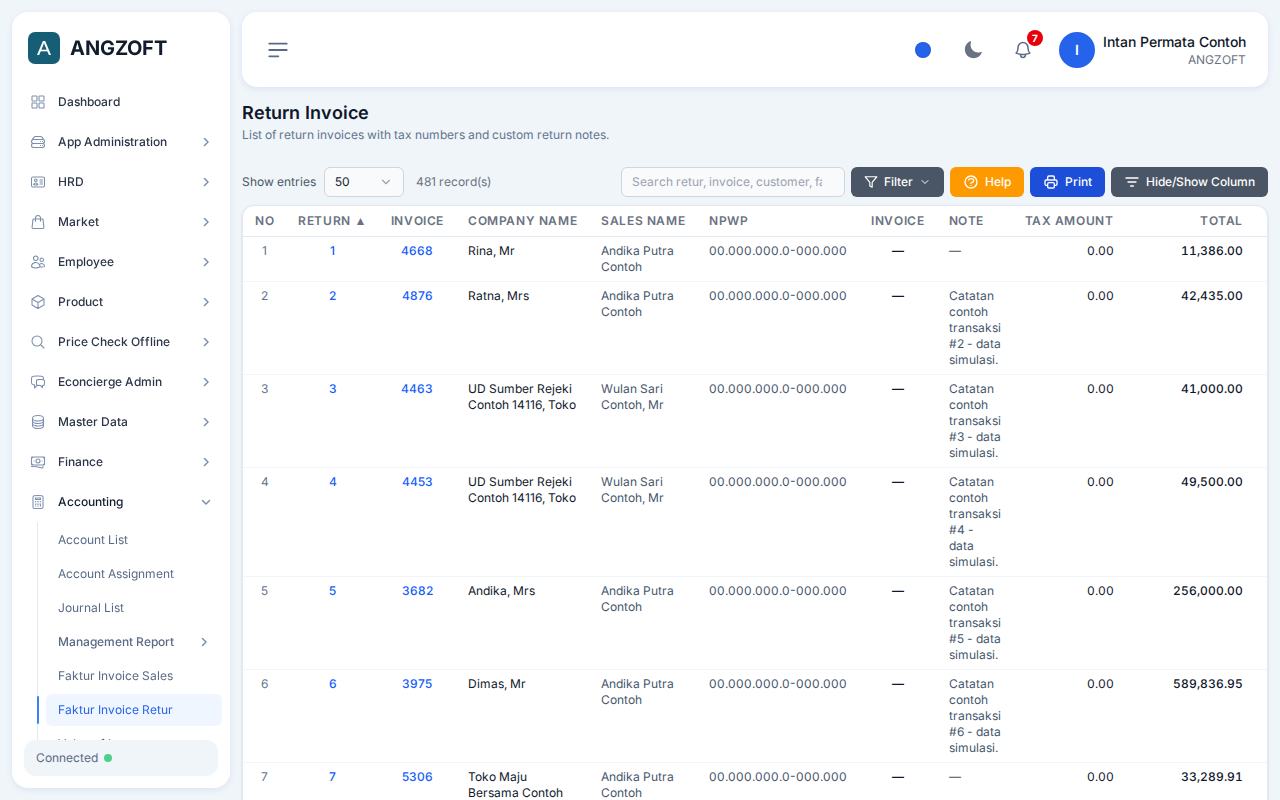The image size is (1280, 800).
Task: Open return number 3 link
Action: 333,389
